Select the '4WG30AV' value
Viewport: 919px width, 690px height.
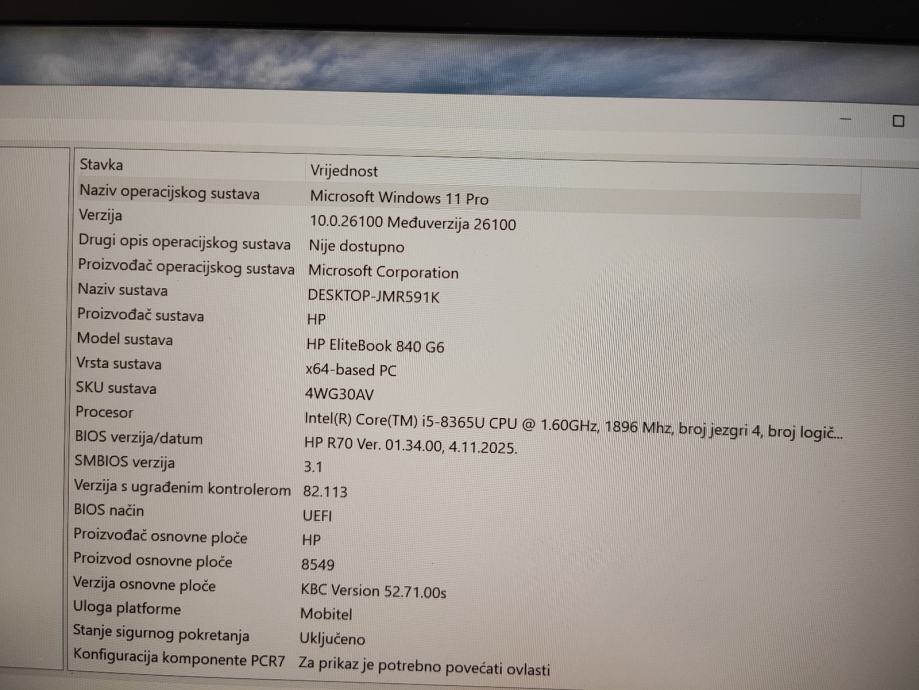pos(339,395)
